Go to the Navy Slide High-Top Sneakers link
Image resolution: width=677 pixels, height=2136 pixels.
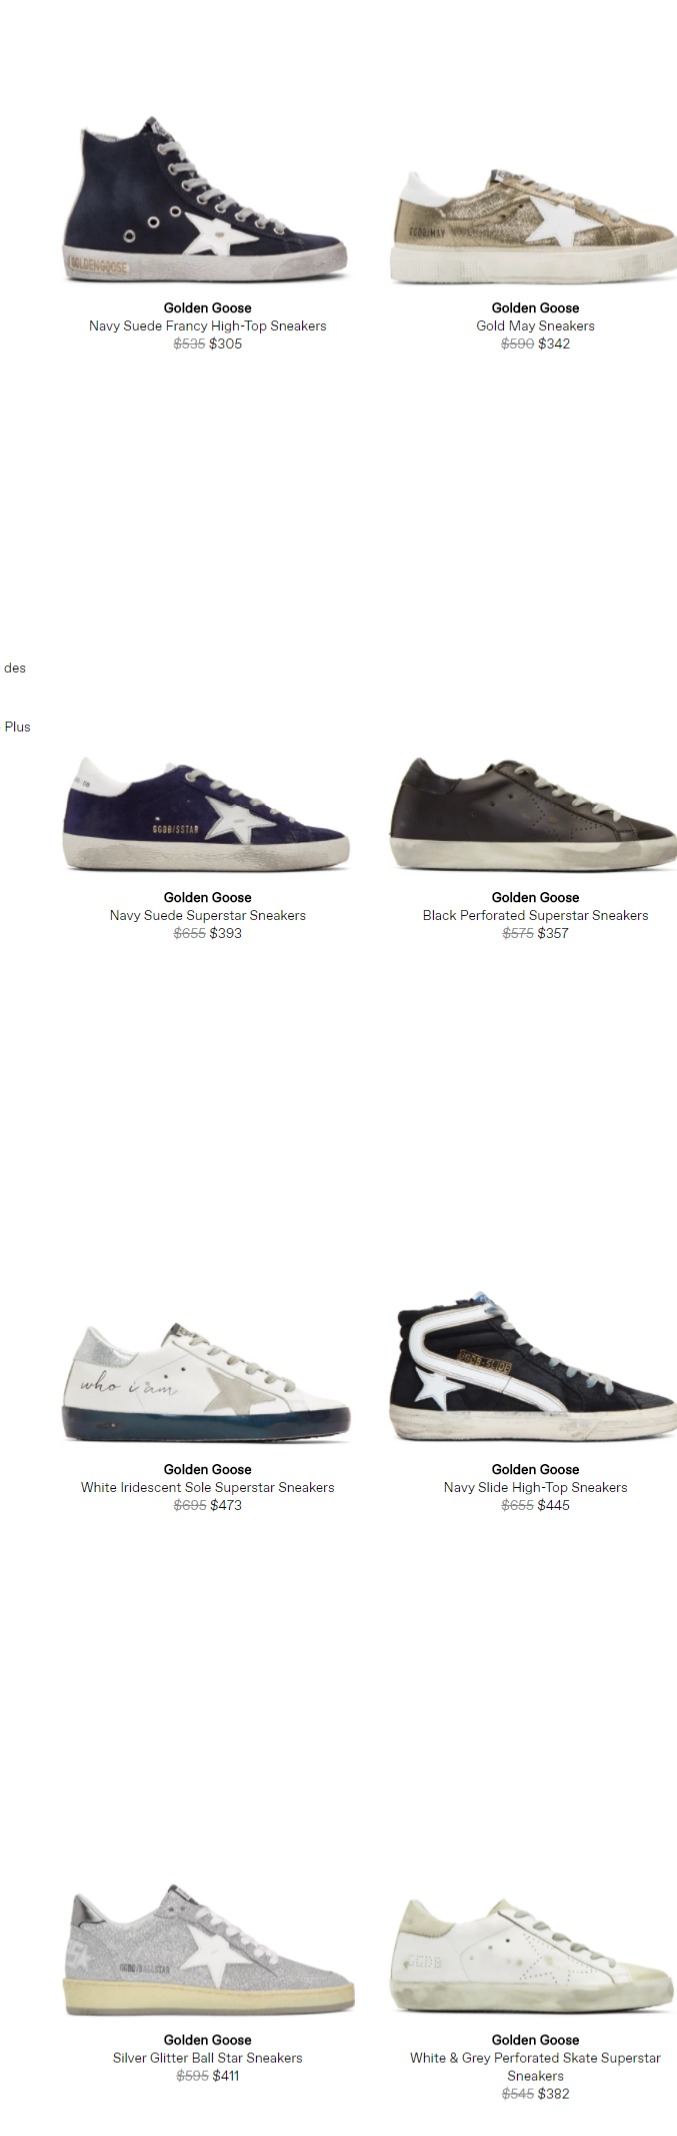(535, 1487)
